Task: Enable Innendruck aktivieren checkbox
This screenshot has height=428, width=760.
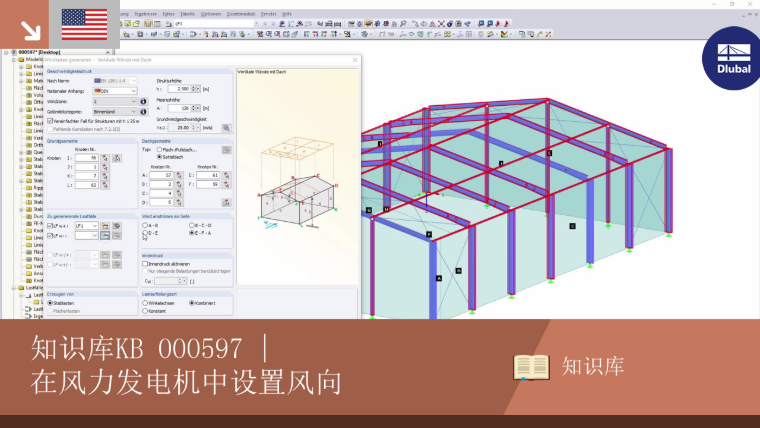Action: pos(145,264)
